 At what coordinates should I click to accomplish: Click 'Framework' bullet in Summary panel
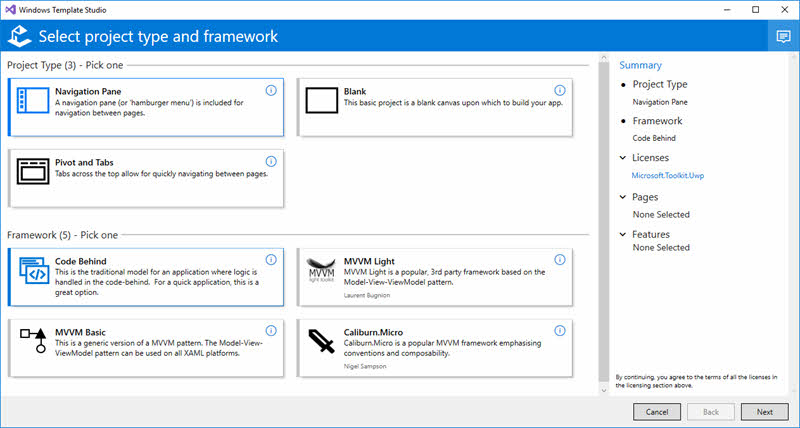click(657, 121)
